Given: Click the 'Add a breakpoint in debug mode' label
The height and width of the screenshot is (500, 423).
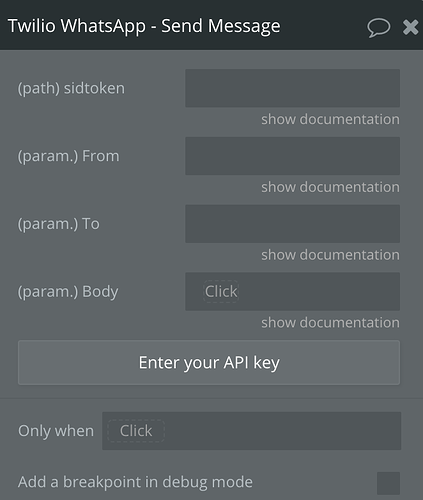Looking at the screenshot, I should (x=135, y=482).
